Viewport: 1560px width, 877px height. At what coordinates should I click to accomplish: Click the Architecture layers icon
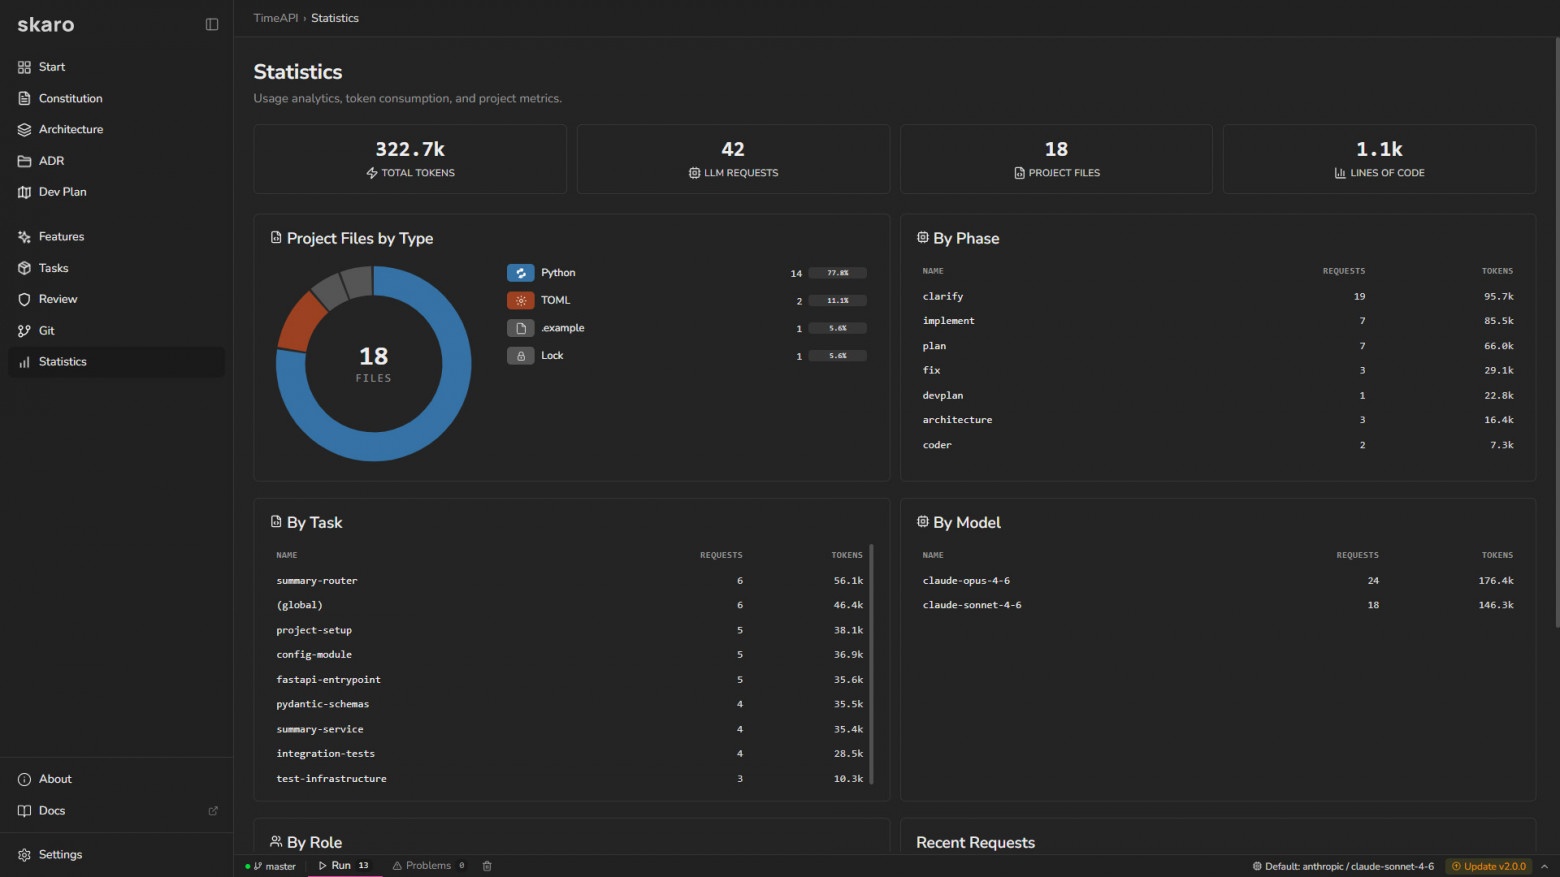click(24, 130)
